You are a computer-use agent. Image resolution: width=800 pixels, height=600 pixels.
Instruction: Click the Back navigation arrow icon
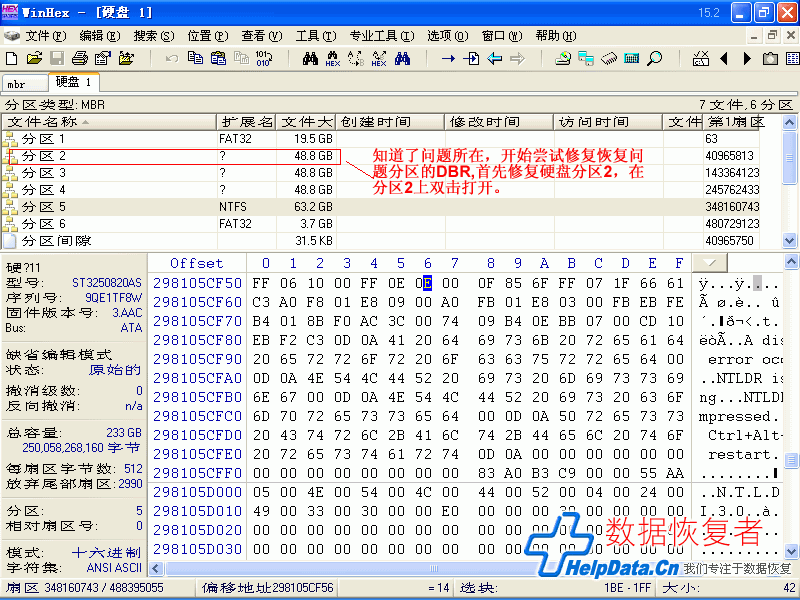pos(494,58)
